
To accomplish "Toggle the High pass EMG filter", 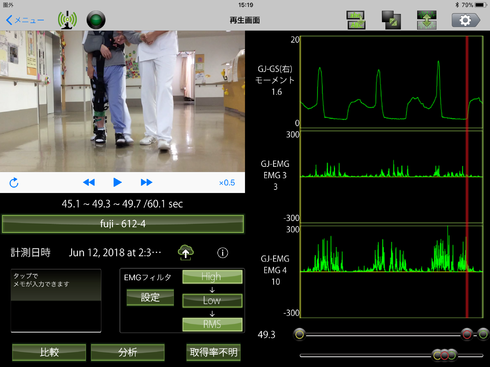I will [x=212, y=277].
